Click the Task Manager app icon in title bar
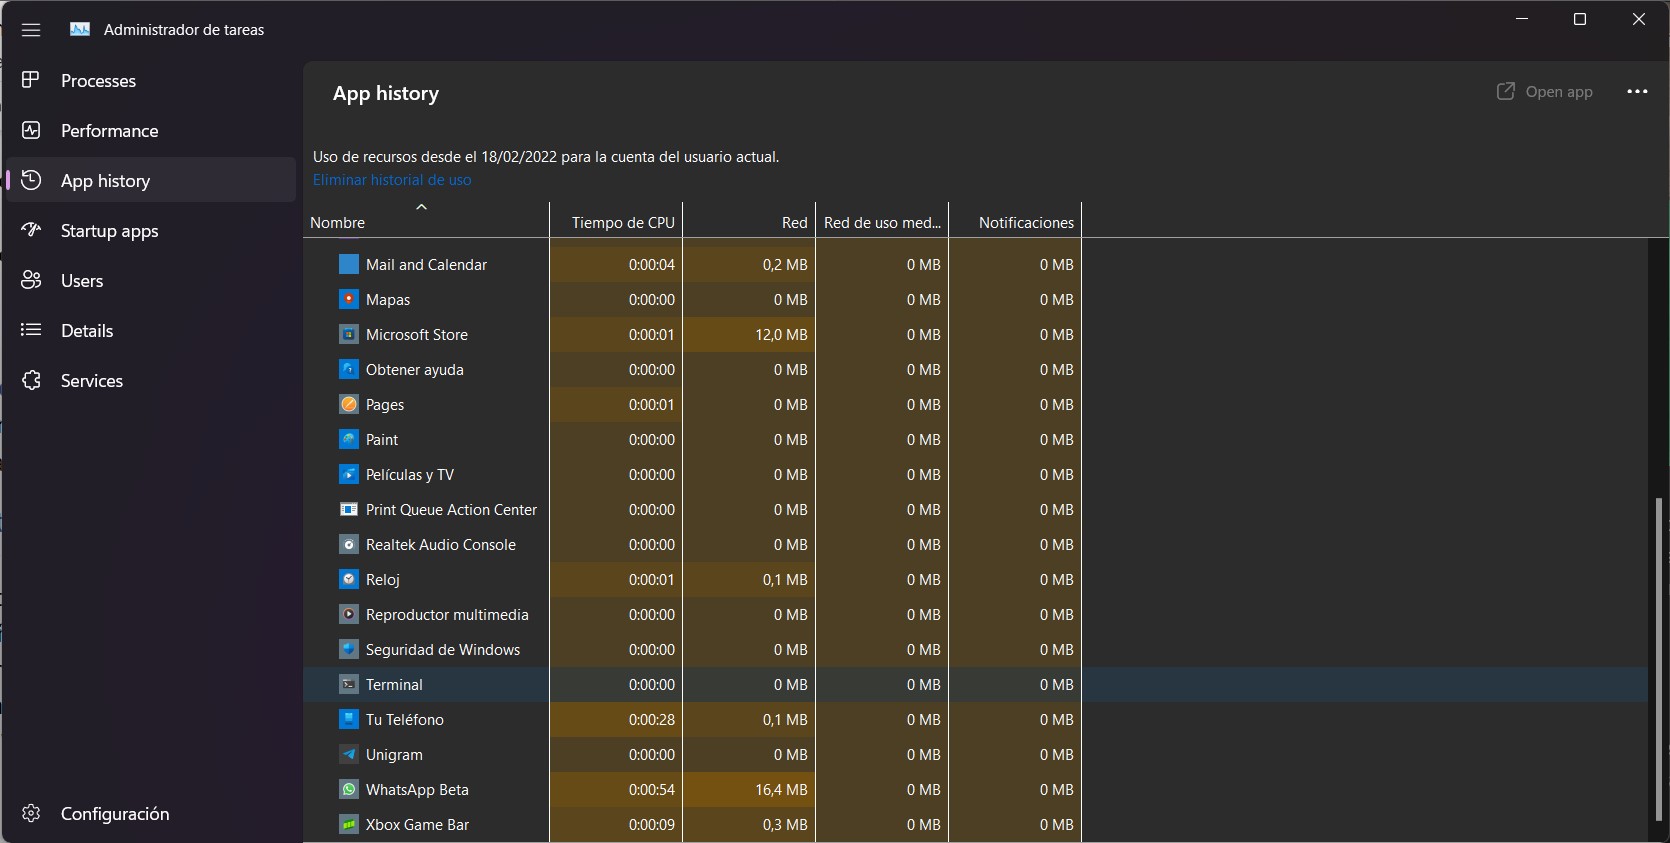 click(80, 30)
